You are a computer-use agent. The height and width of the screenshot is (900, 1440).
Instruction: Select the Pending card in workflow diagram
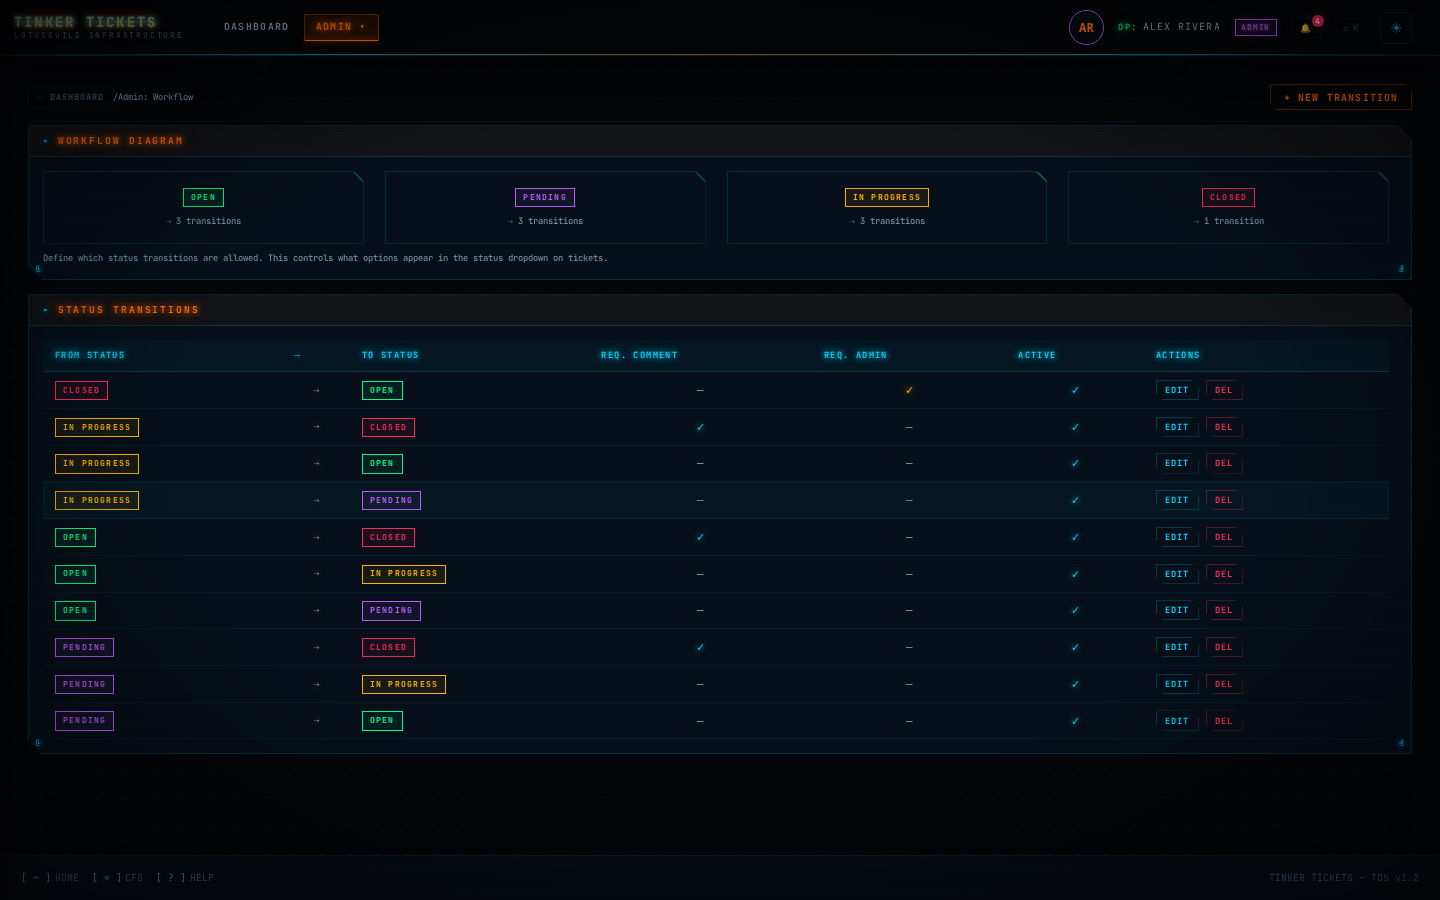tap(545, 207)
